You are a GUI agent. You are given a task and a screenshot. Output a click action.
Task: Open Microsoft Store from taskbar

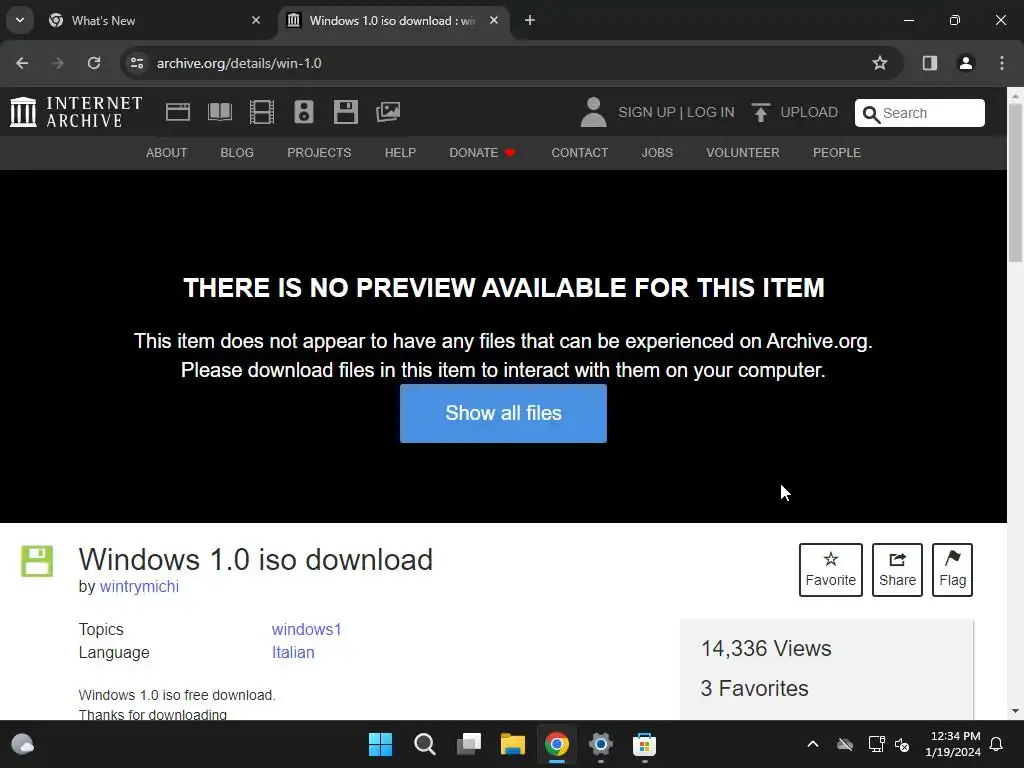(x=645, y=744)
